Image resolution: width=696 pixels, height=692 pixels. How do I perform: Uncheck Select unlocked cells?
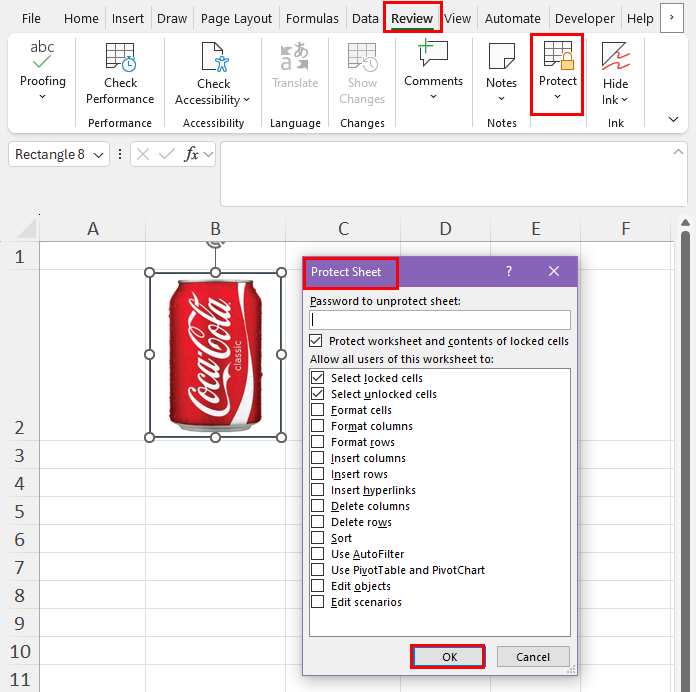coord(317,394)
